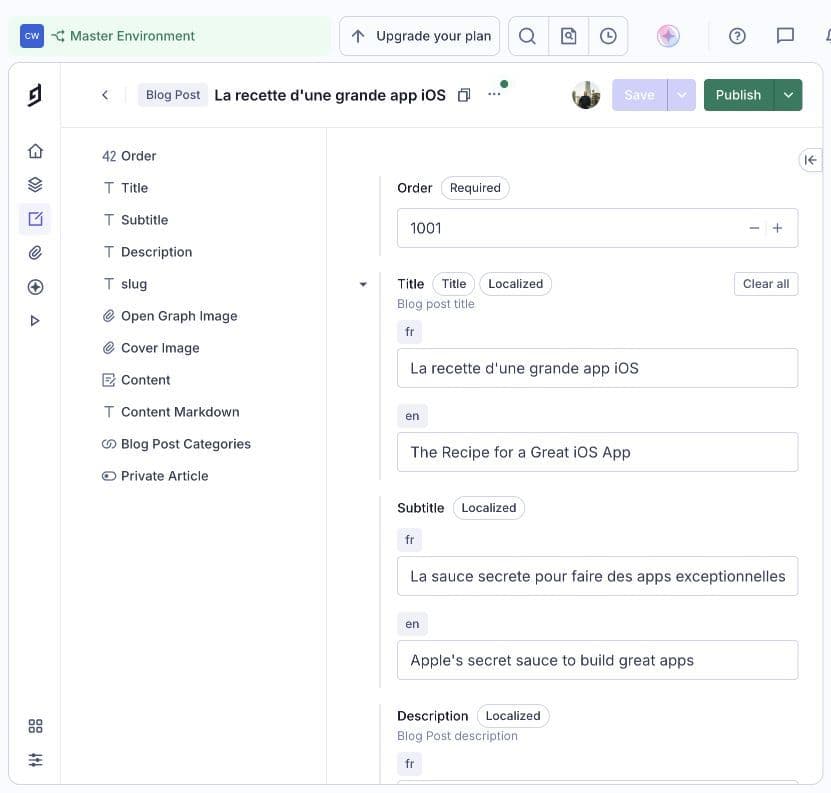Screen dimensions: 831x793
Task: Jump to Open Graph Image field
Action: 170,316
